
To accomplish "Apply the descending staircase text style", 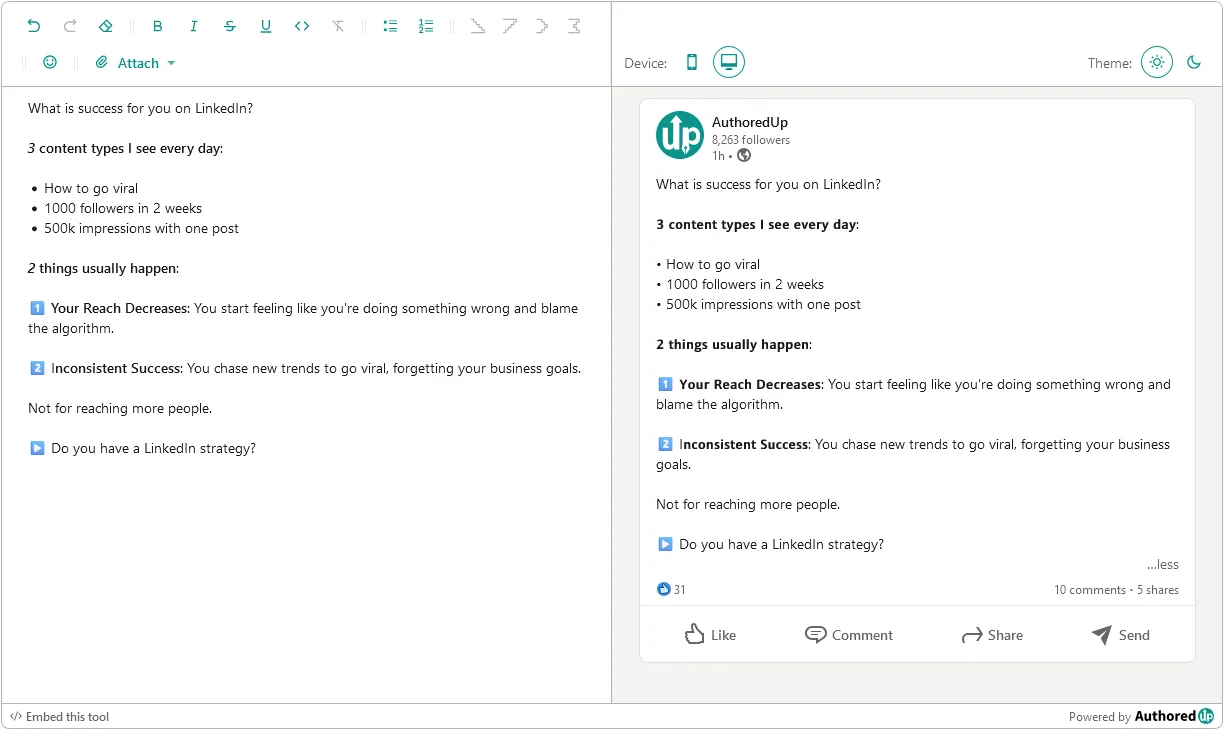I will tap(478, 26).
